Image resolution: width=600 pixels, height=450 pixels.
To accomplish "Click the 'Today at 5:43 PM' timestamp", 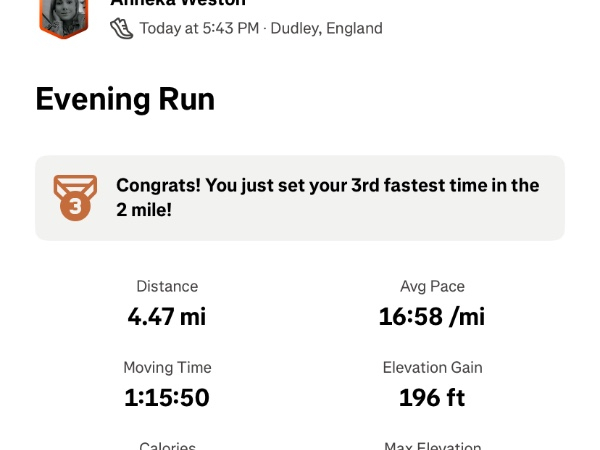I will click(198, 28).
